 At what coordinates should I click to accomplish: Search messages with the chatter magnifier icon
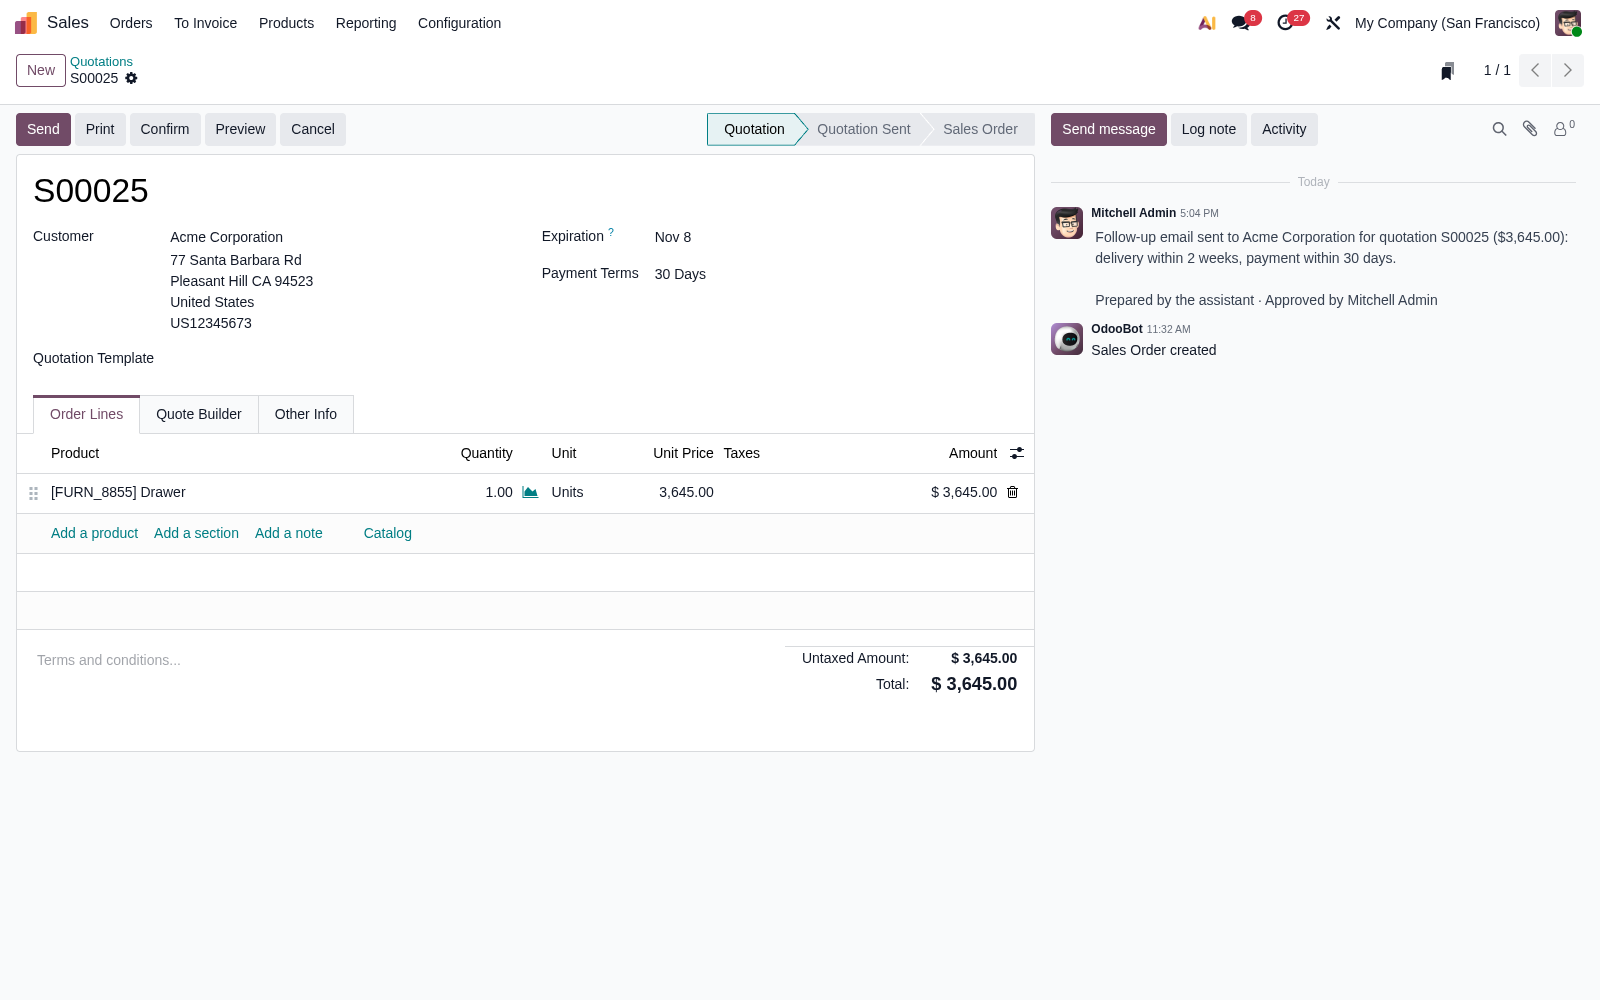point(1499,129)
